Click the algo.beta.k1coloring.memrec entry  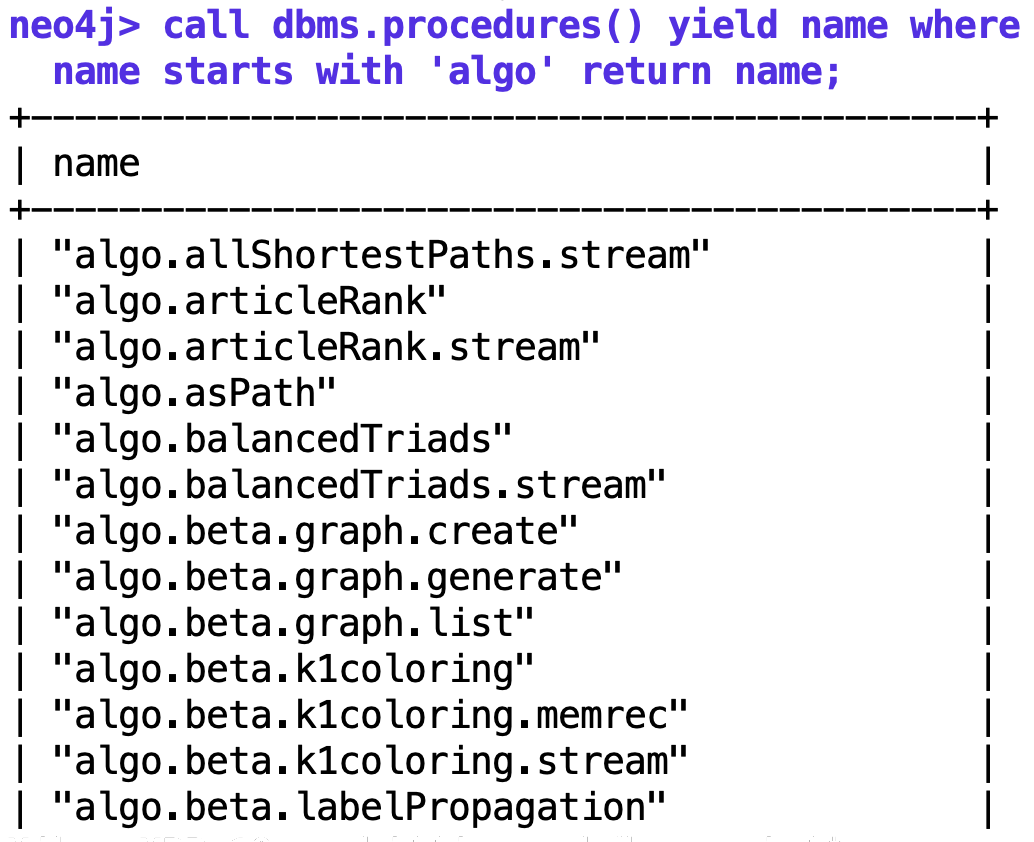[370, 716]
